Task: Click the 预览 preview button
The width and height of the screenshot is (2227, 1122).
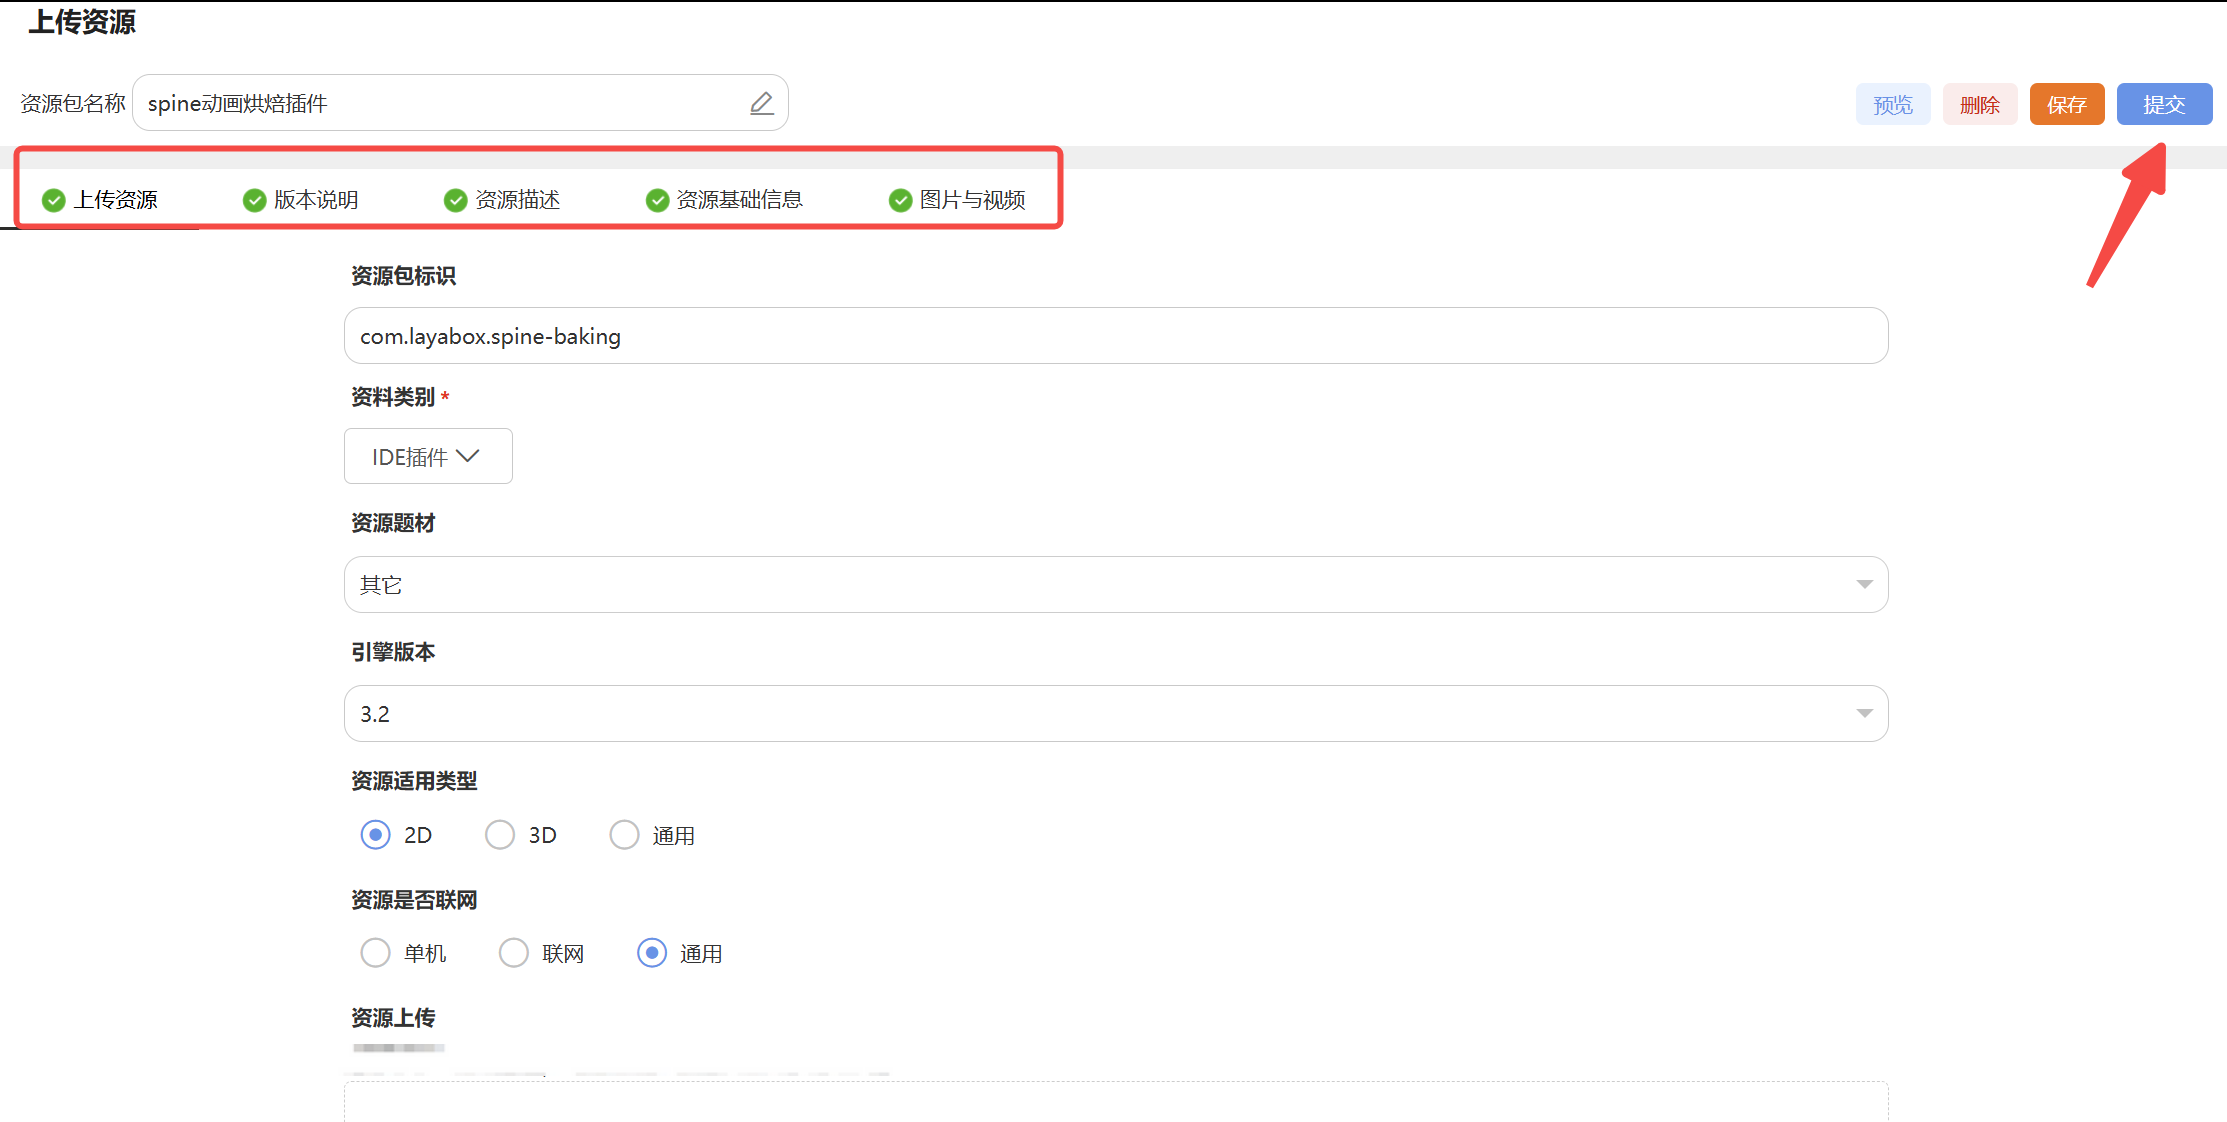Action: (1892, 105)
